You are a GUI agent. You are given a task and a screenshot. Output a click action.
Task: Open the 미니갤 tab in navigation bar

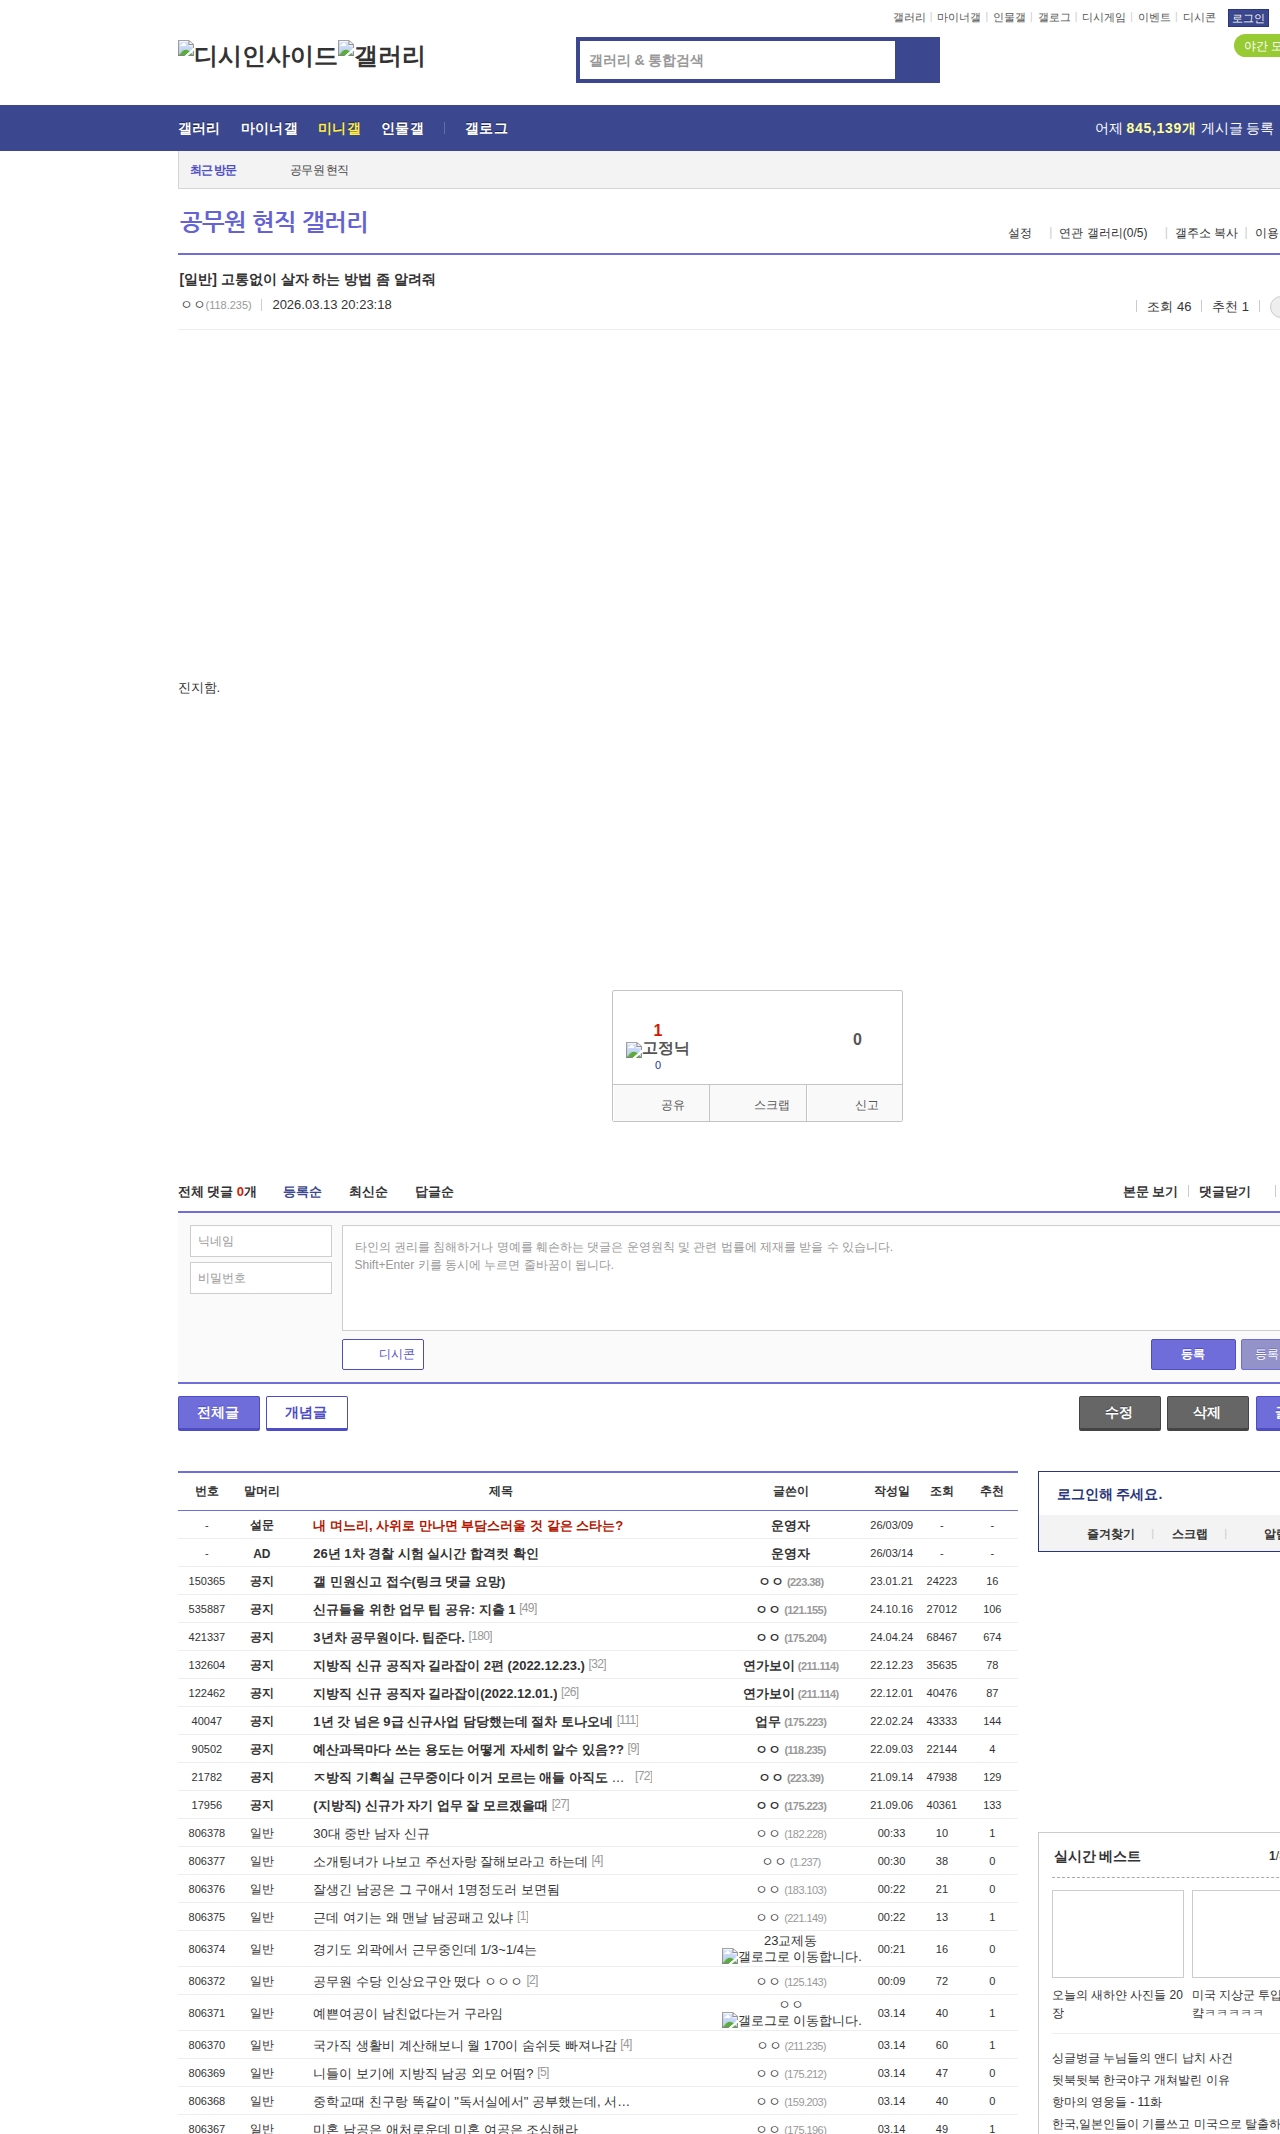[339, 129]
